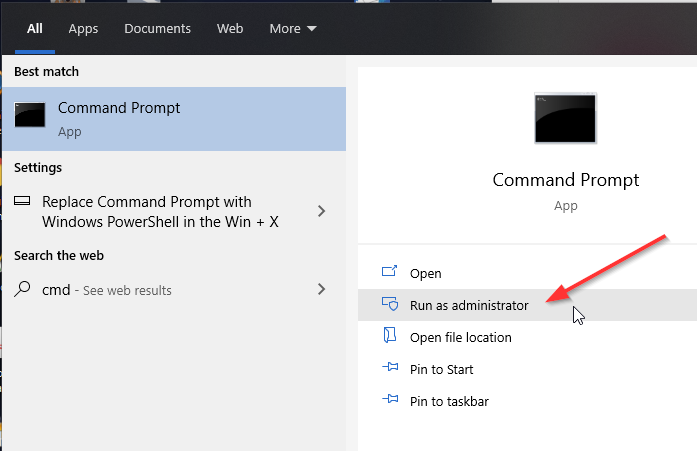Click the keyboard icon beside Replace Command Prompt setting
The image size is (697, 451).
pyautogui.click(x=22, y=201)
